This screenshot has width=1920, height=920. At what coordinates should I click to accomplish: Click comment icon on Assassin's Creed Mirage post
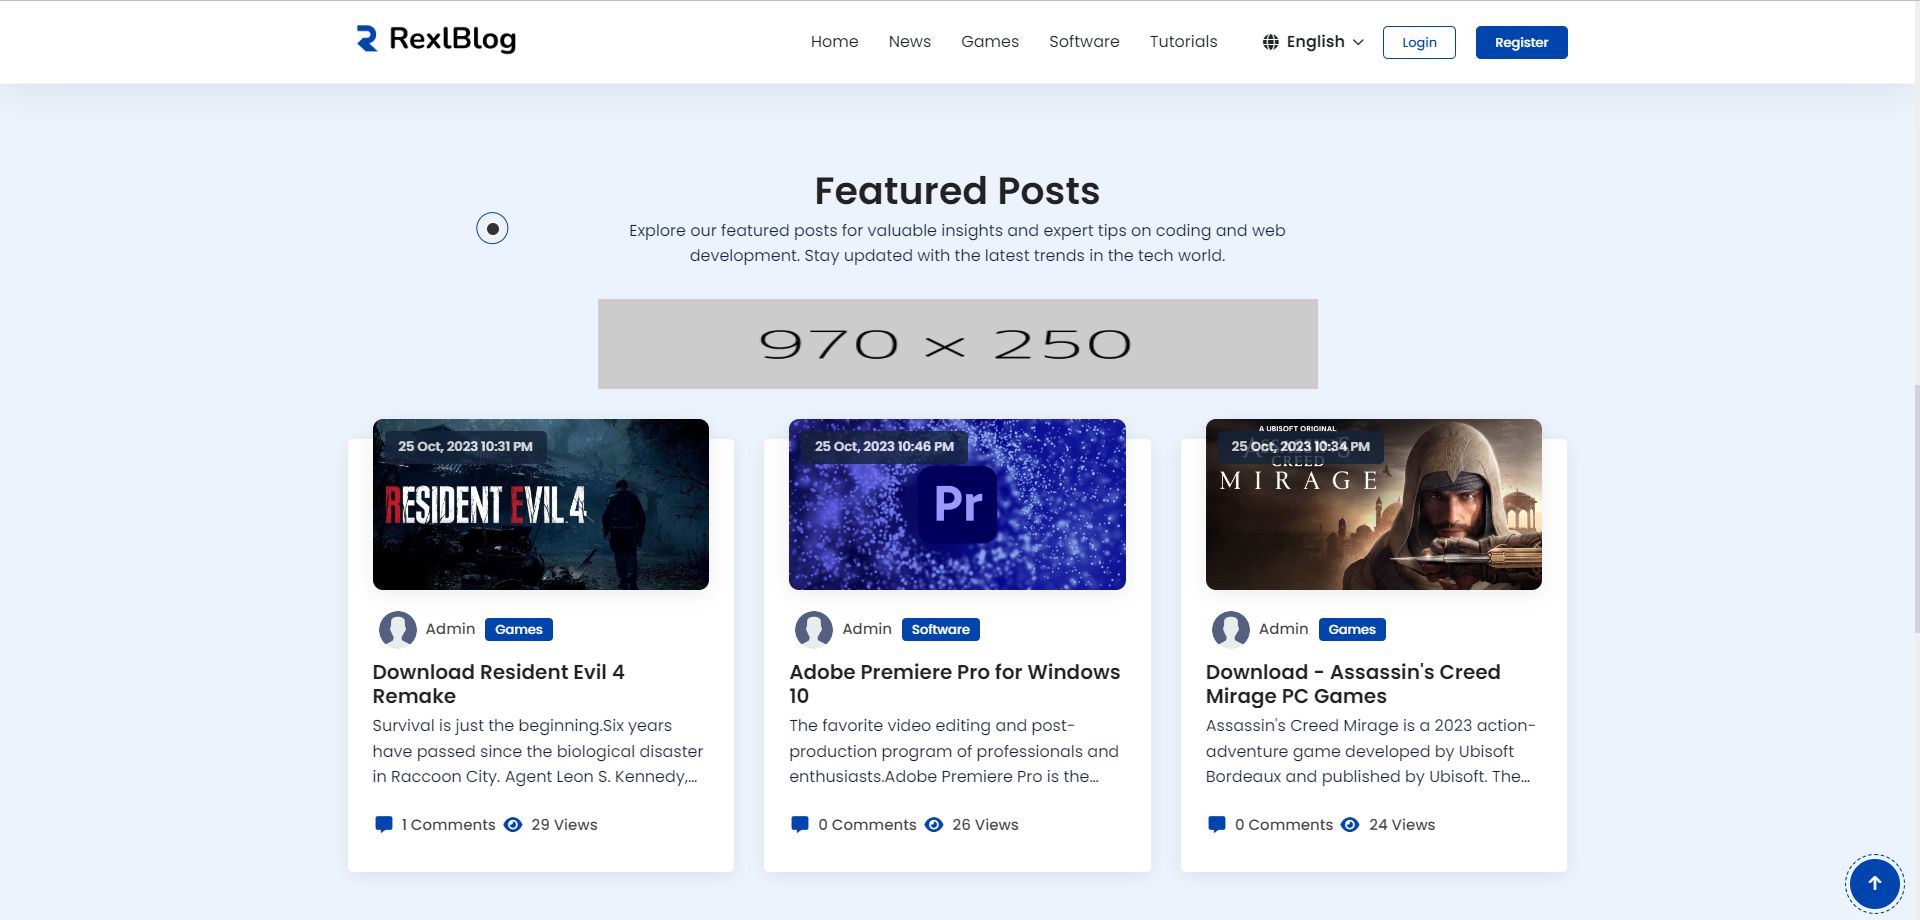1216,825
